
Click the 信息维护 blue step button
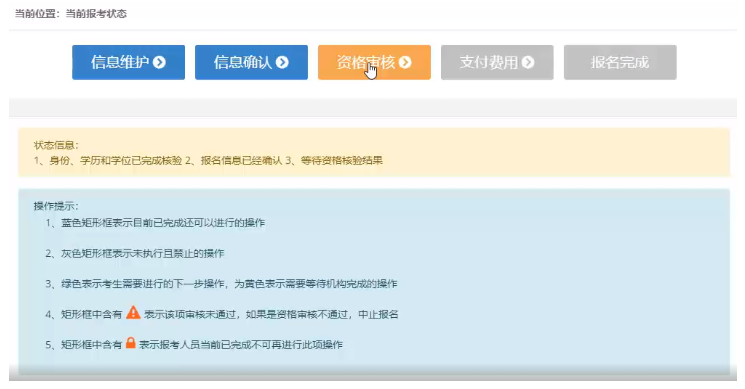(128, 62)
